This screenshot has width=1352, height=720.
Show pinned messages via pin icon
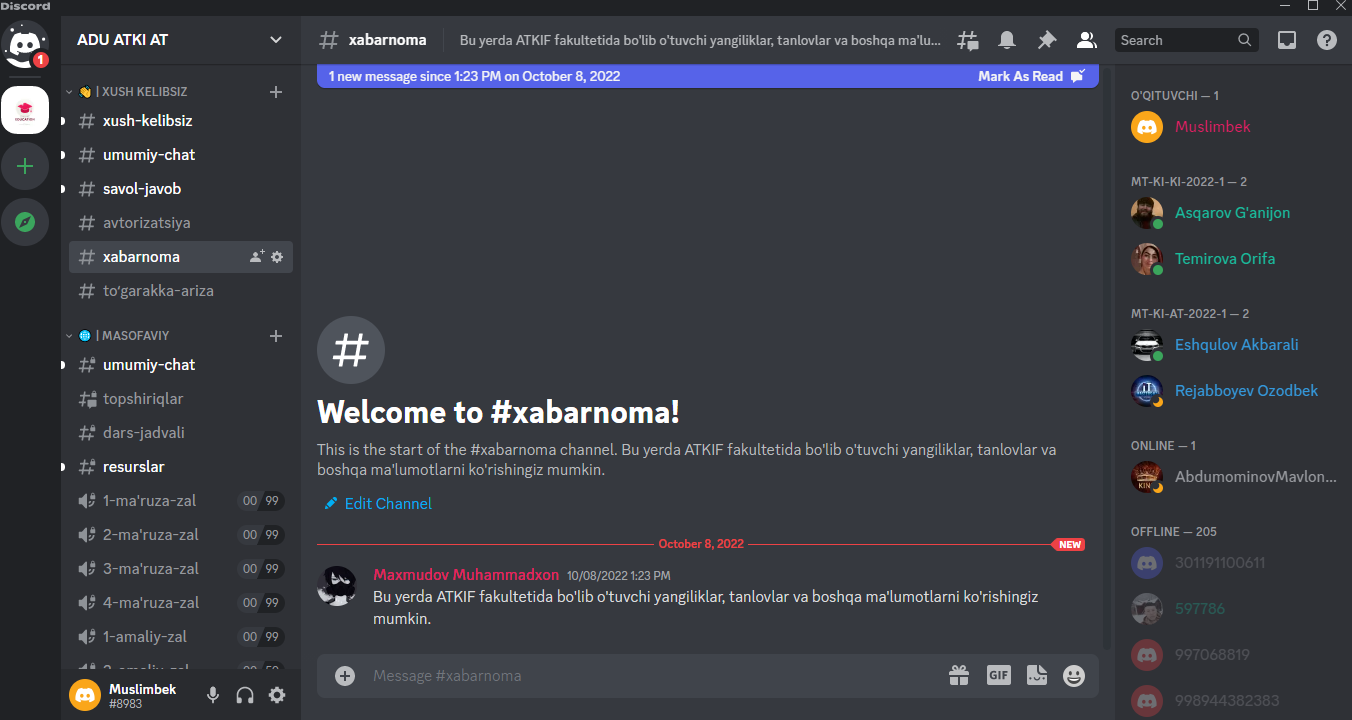pos(1046,40)
